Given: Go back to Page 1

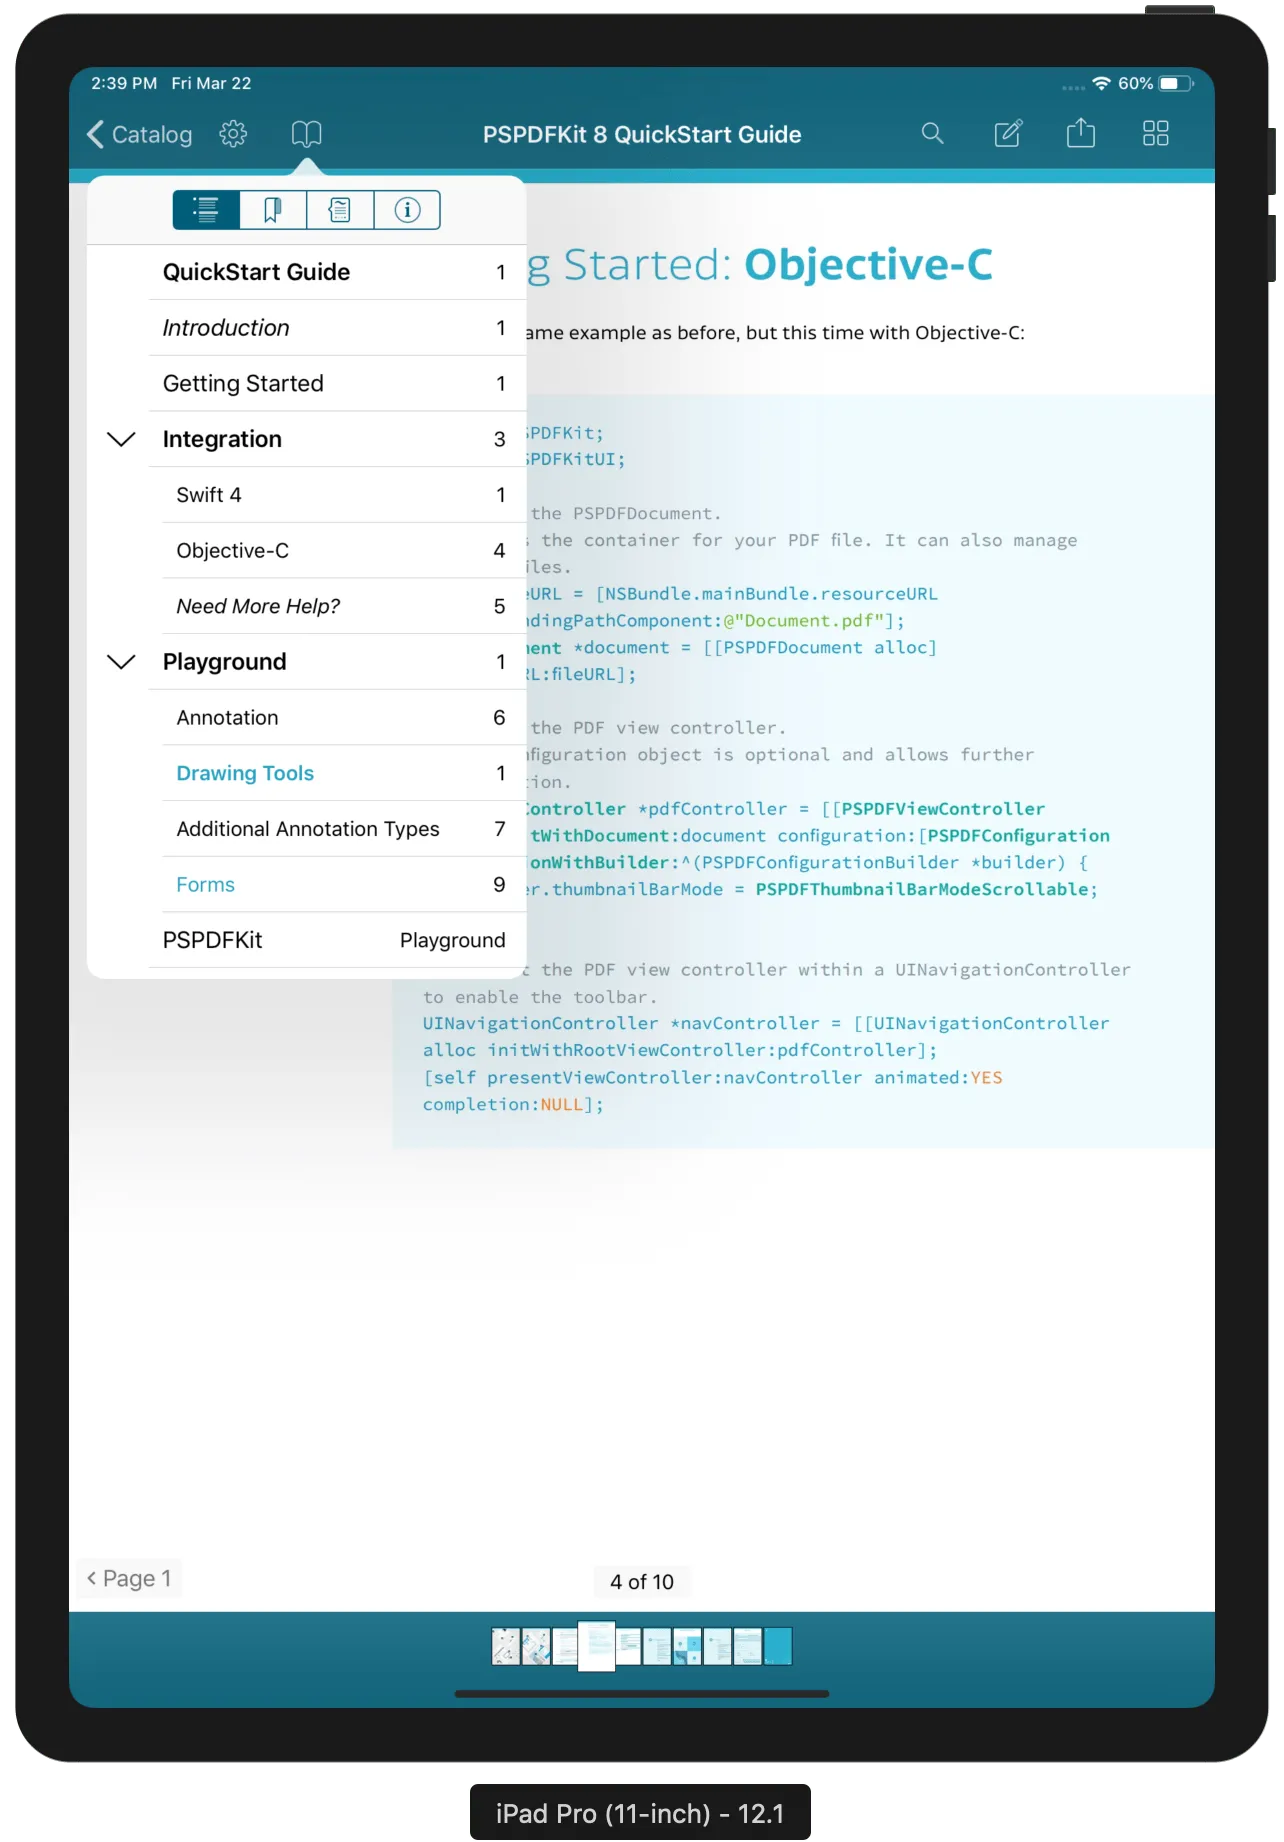Looking at the screenshot, I should coord(130,1578).
